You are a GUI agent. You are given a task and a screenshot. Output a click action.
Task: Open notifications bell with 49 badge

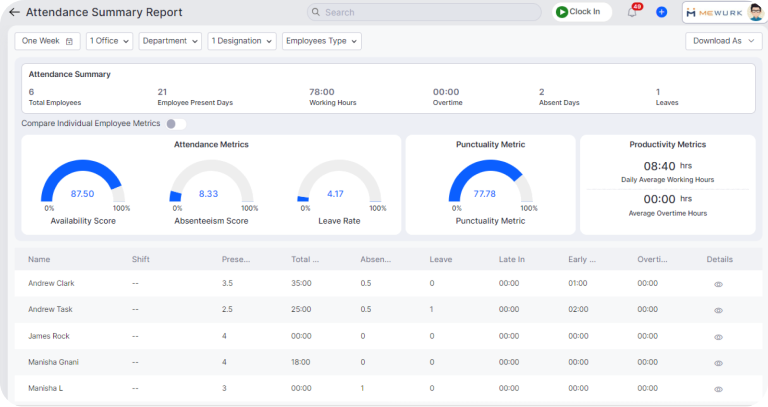click(x=632, y=12)
